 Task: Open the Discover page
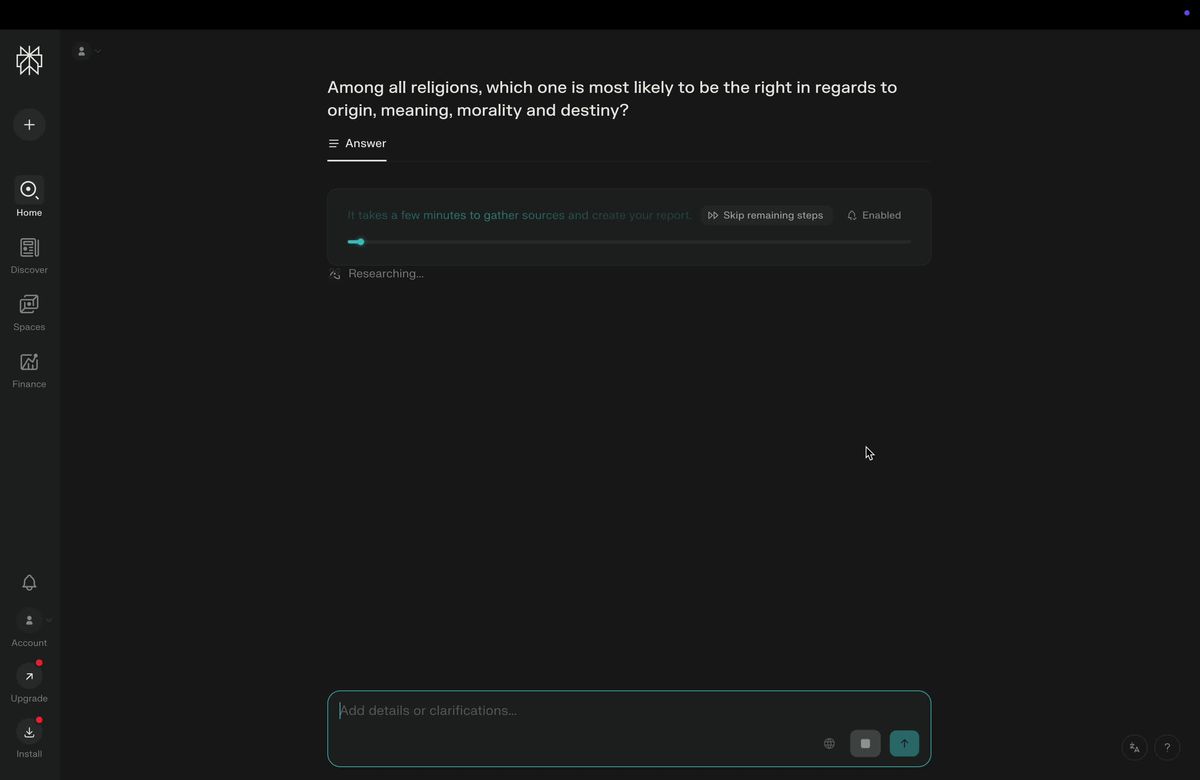[29, 255]
